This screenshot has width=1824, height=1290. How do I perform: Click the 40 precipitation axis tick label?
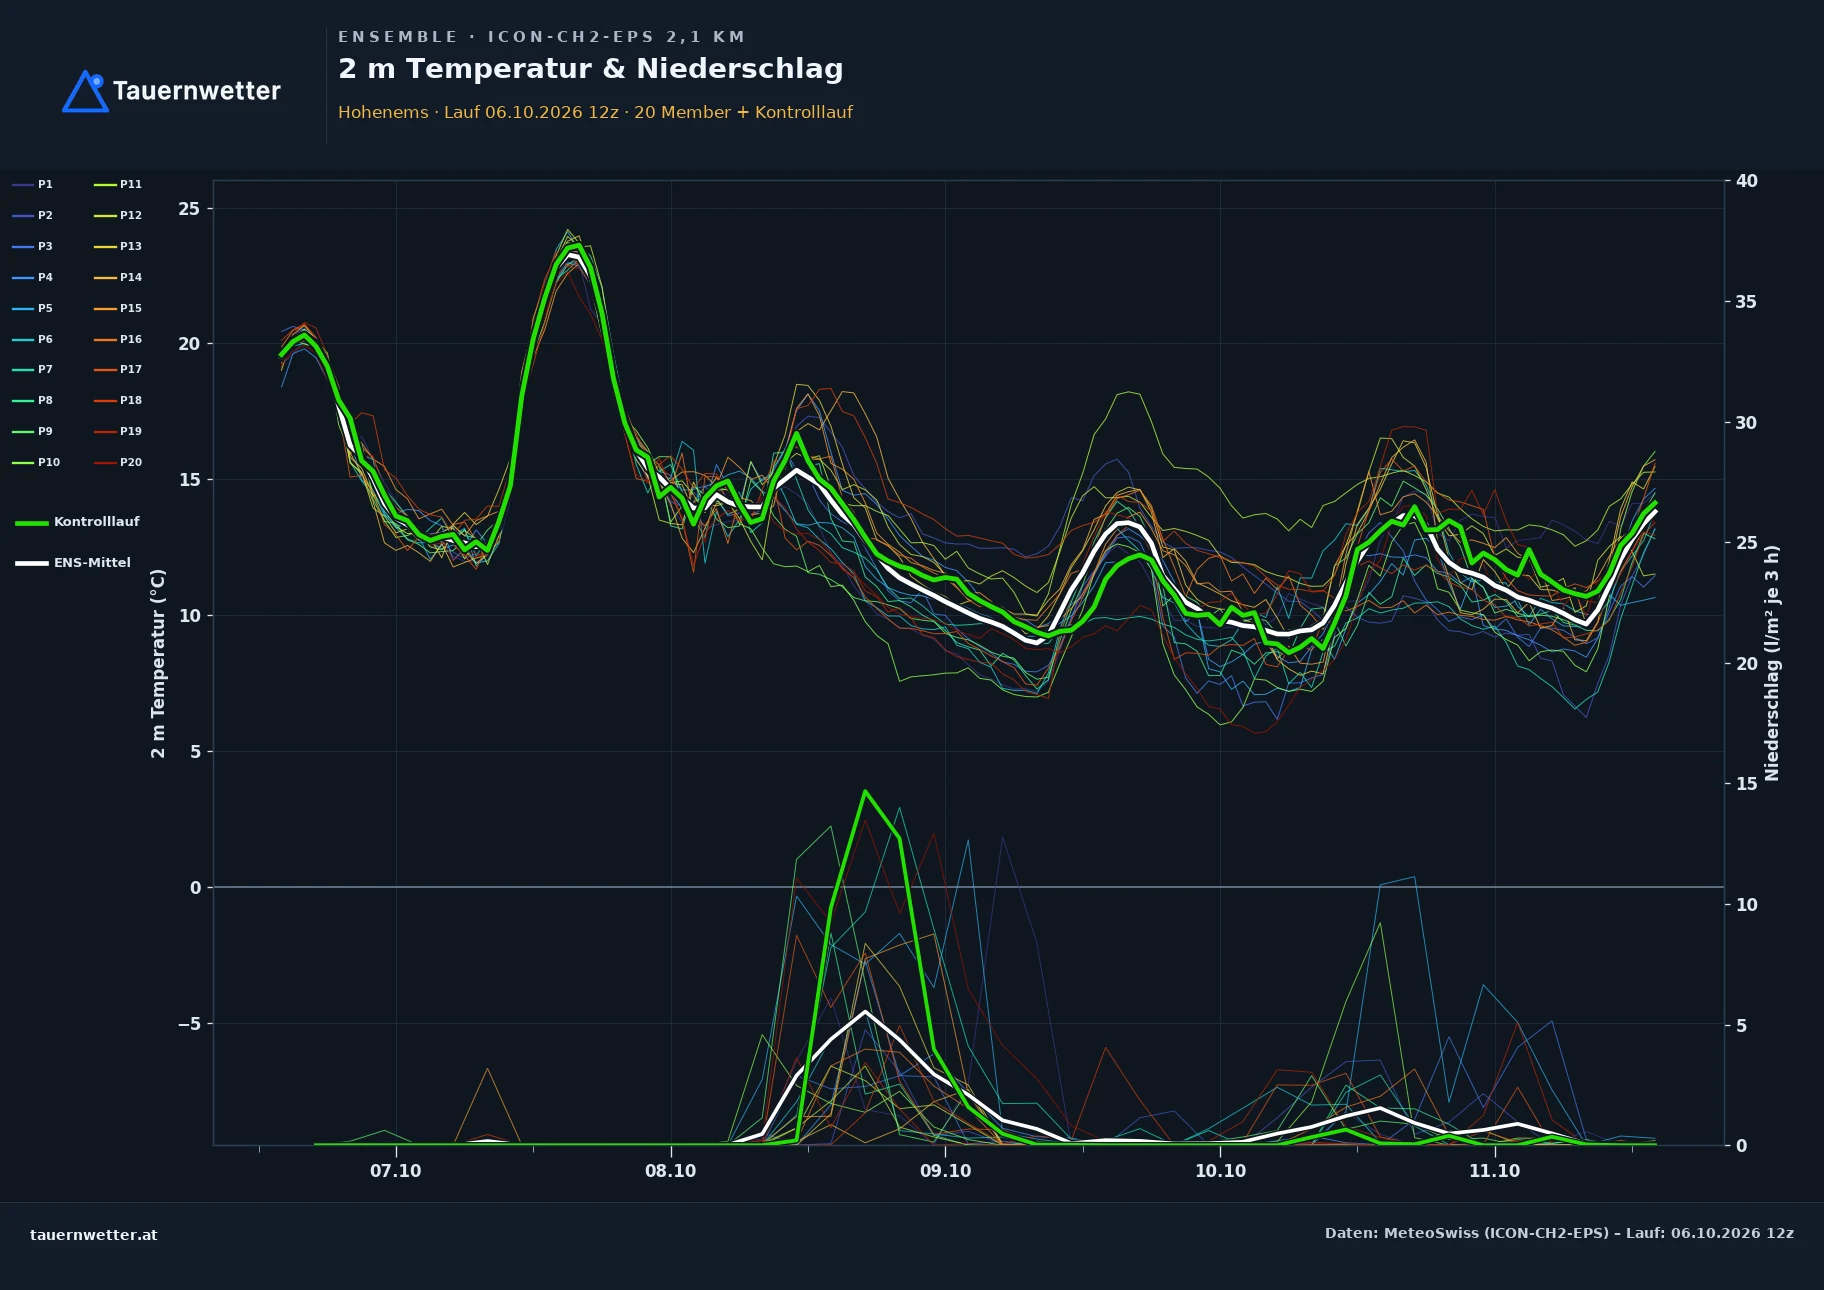pyautogui.click(x=1746, y=181)
